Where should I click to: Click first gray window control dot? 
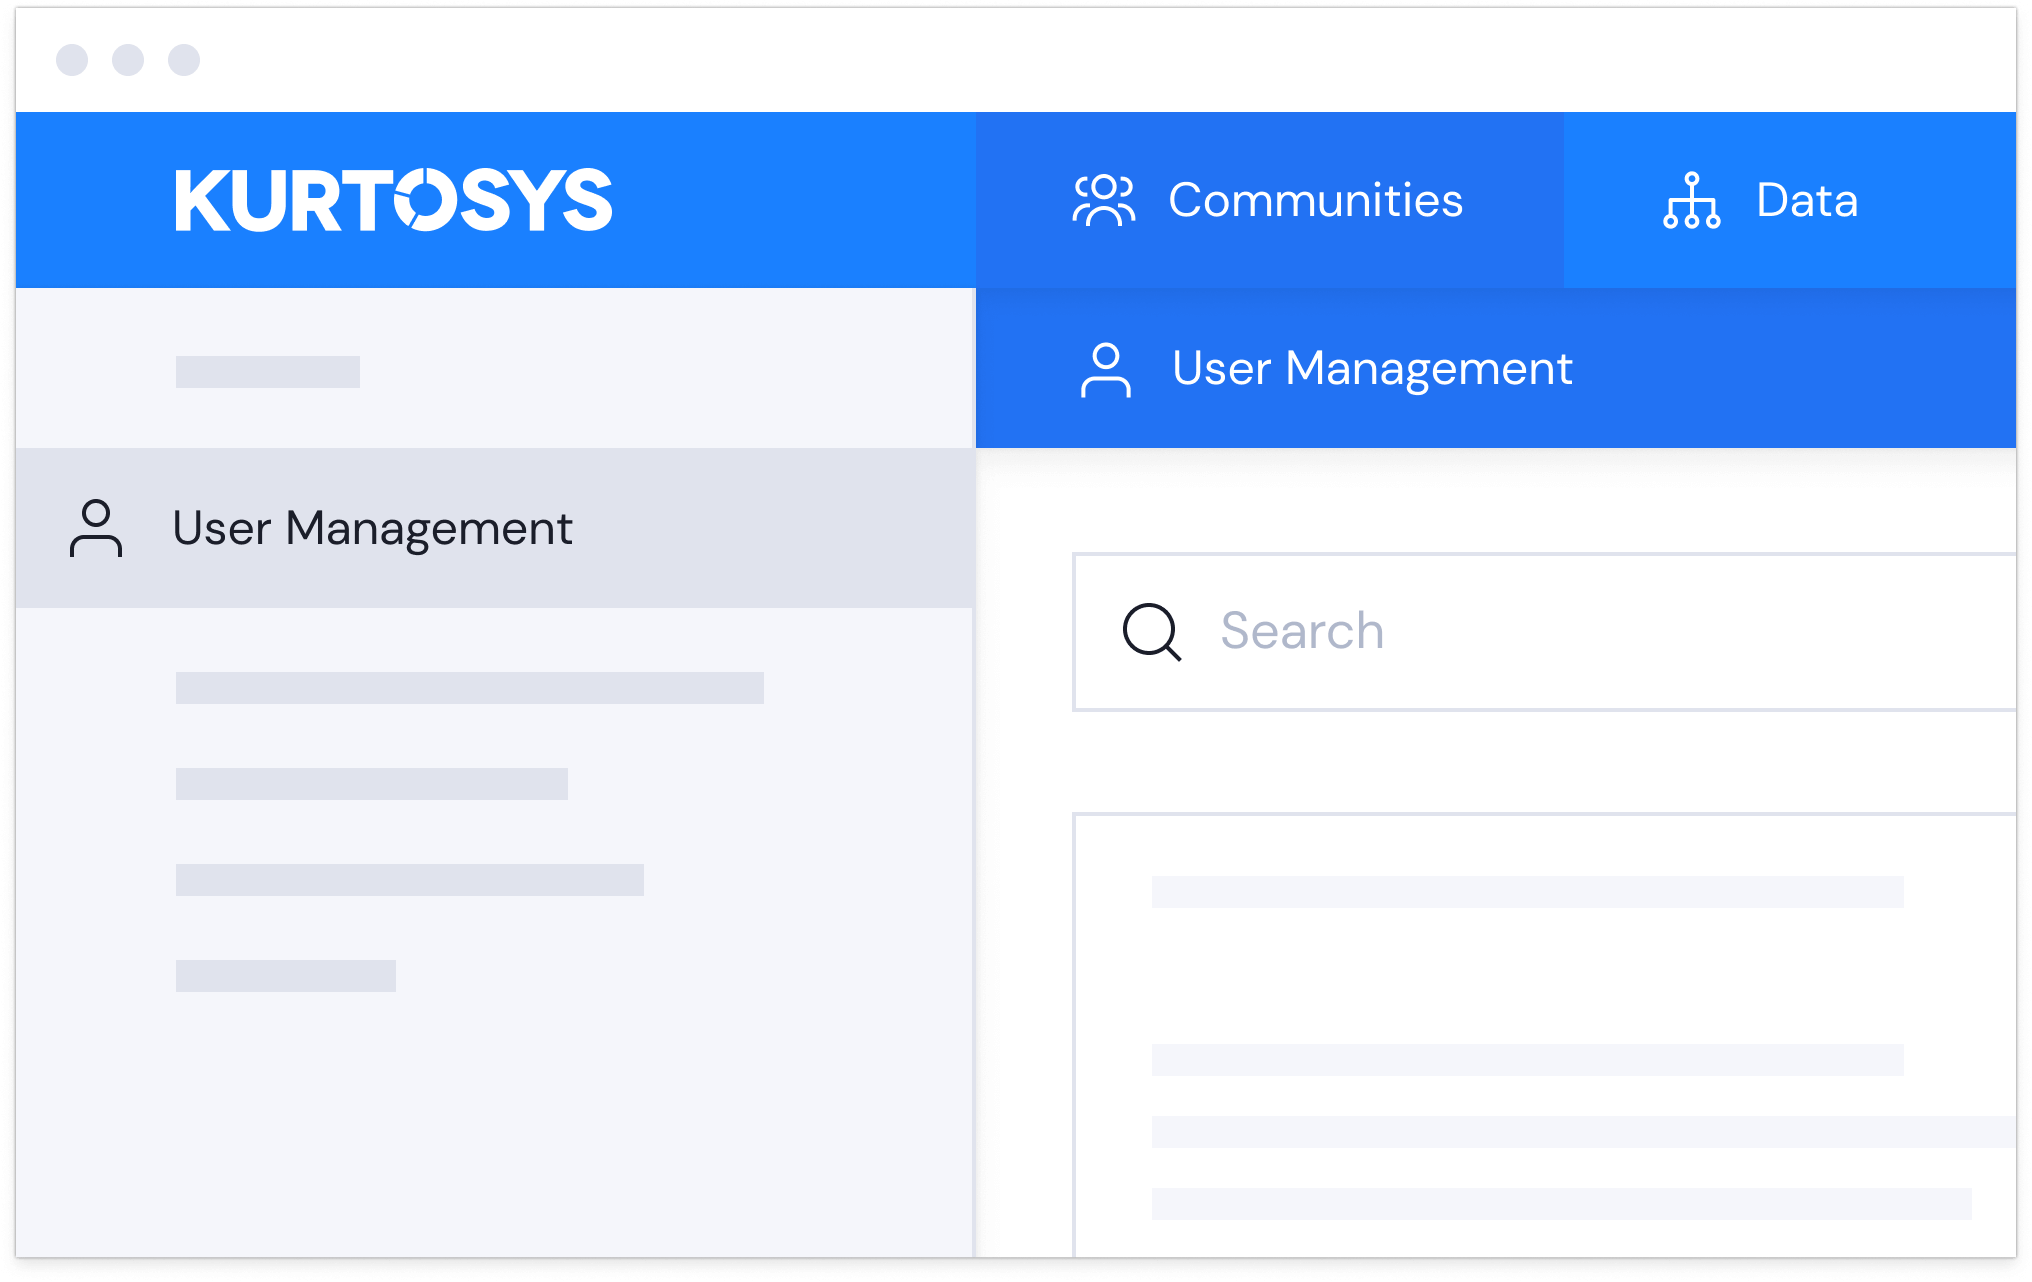pos(72,60)
